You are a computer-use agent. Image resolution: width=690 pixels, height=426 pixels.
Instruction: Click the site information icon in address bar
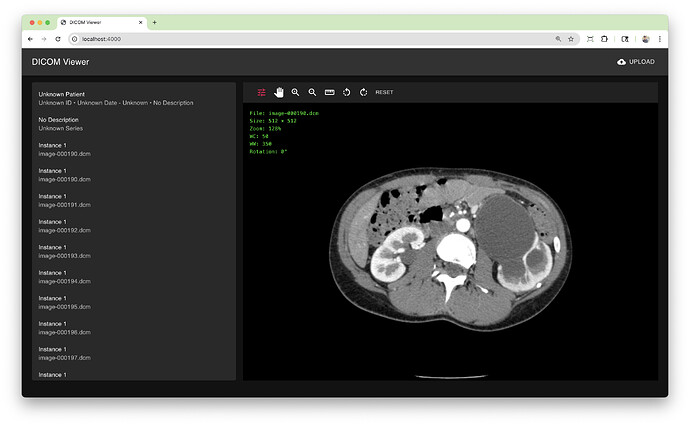[x=74, y=39]
